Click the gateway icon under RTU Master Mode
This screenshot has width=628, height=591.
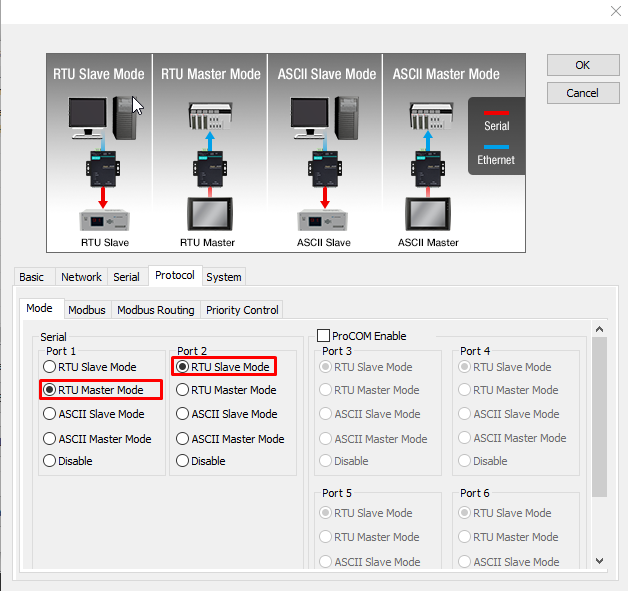210,169
